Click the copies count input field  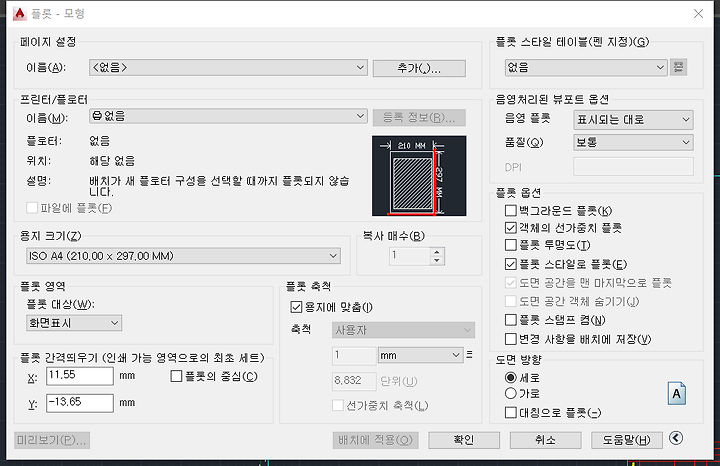point(410,256)
